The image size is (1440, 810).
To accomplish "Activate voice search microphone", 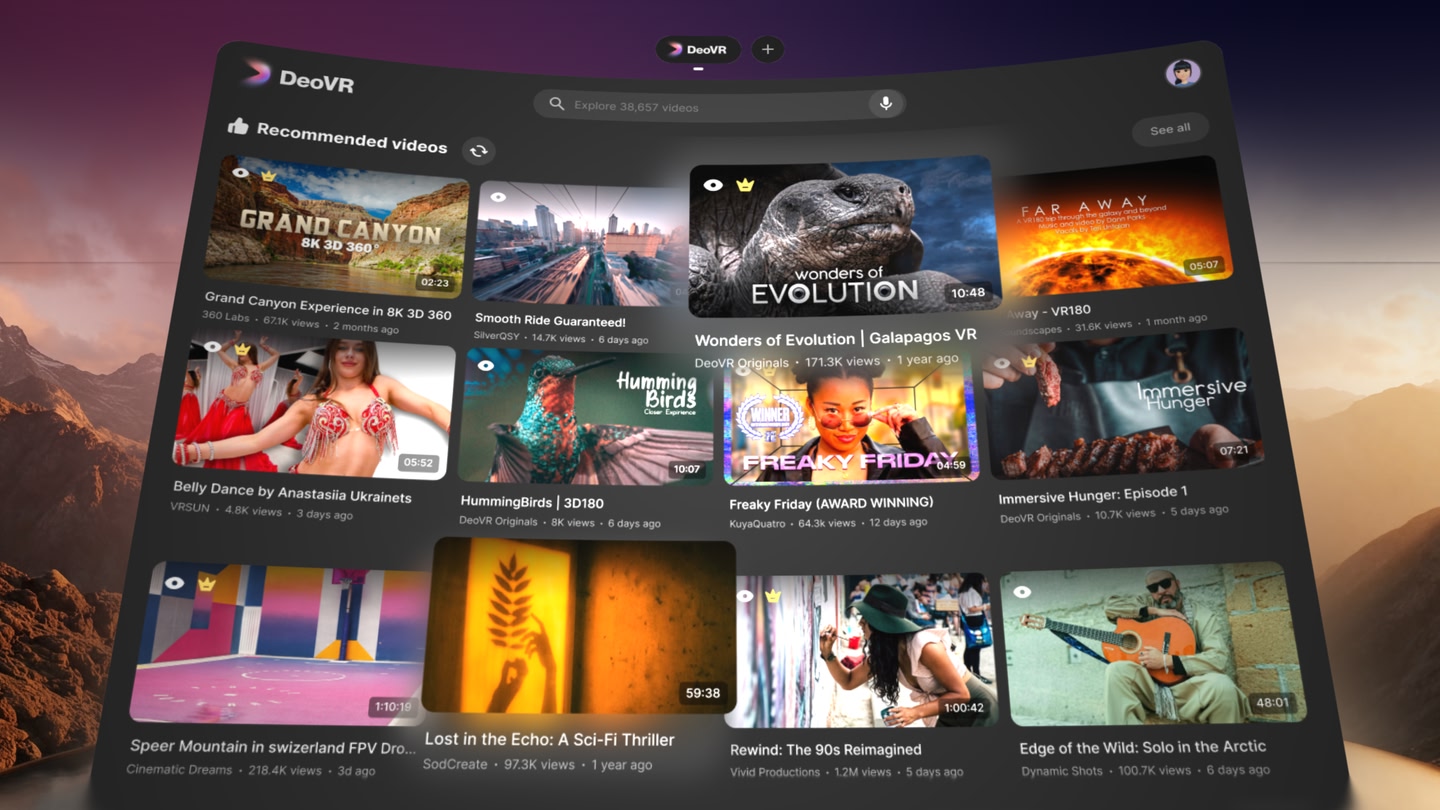I will (x=885, y=104).
